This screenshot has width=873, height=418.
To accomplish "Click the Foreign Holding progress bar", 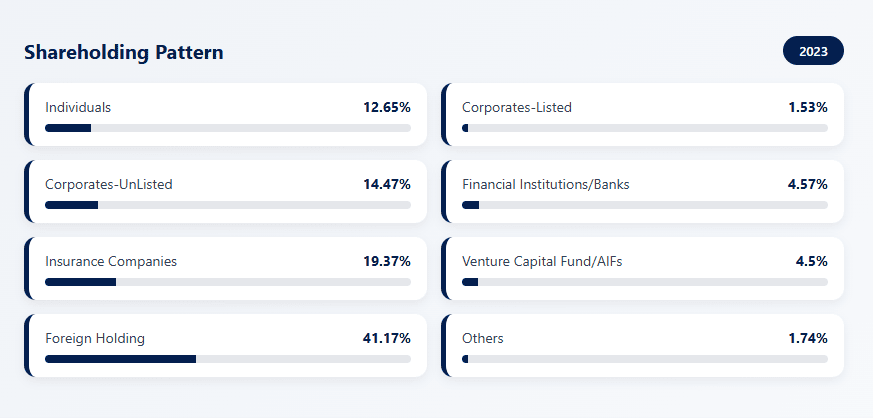I will click(x=228, y=359).
